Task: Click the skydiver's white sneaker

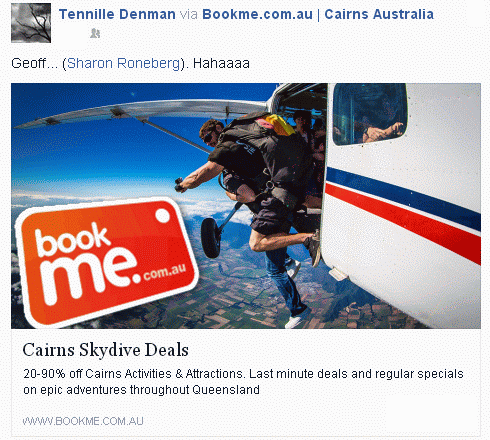Action: click(x=297, y=320)
